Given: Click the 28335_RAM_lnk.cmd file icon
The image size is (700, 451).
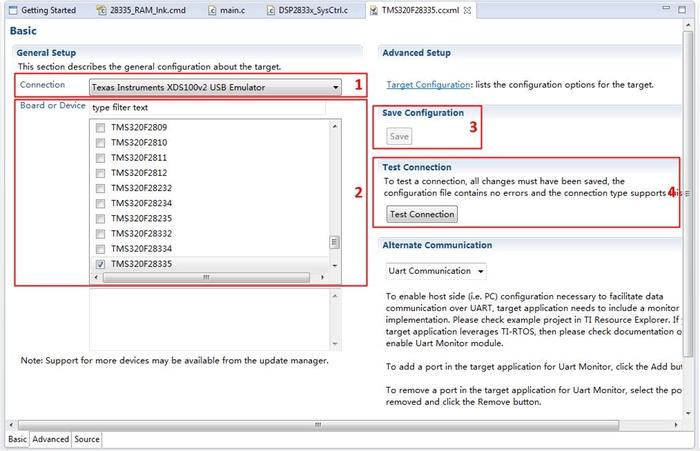Looking at the screenshot, I should point(102,10).
